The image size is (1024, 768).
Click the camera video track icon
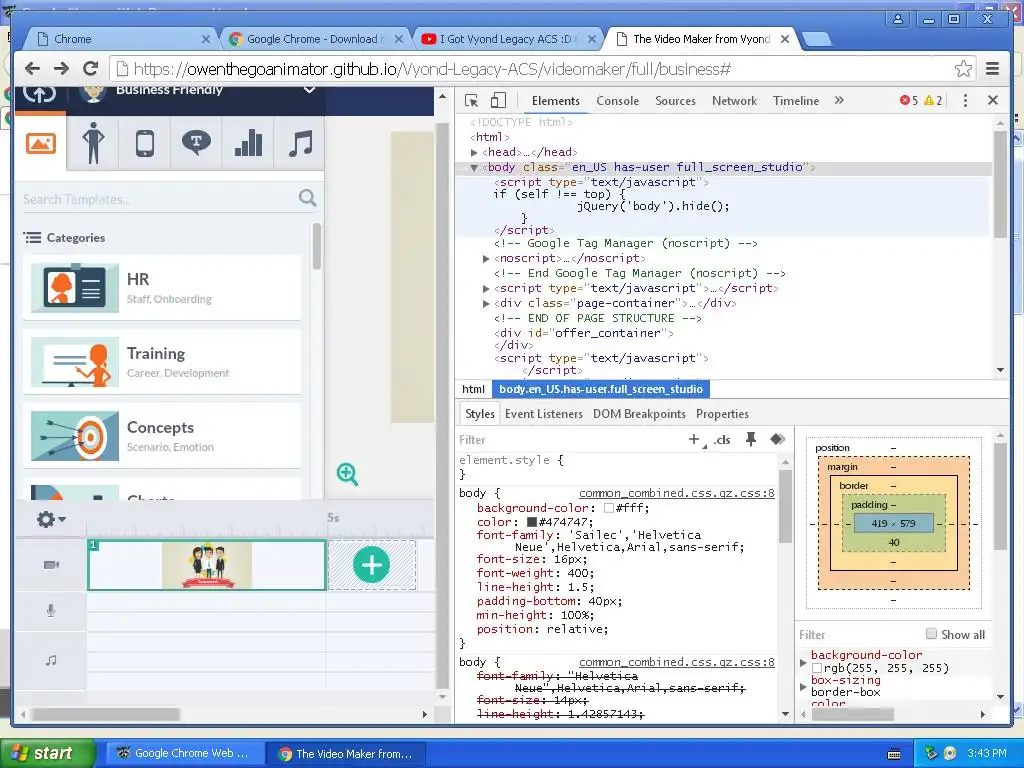[x=51, y=565]
